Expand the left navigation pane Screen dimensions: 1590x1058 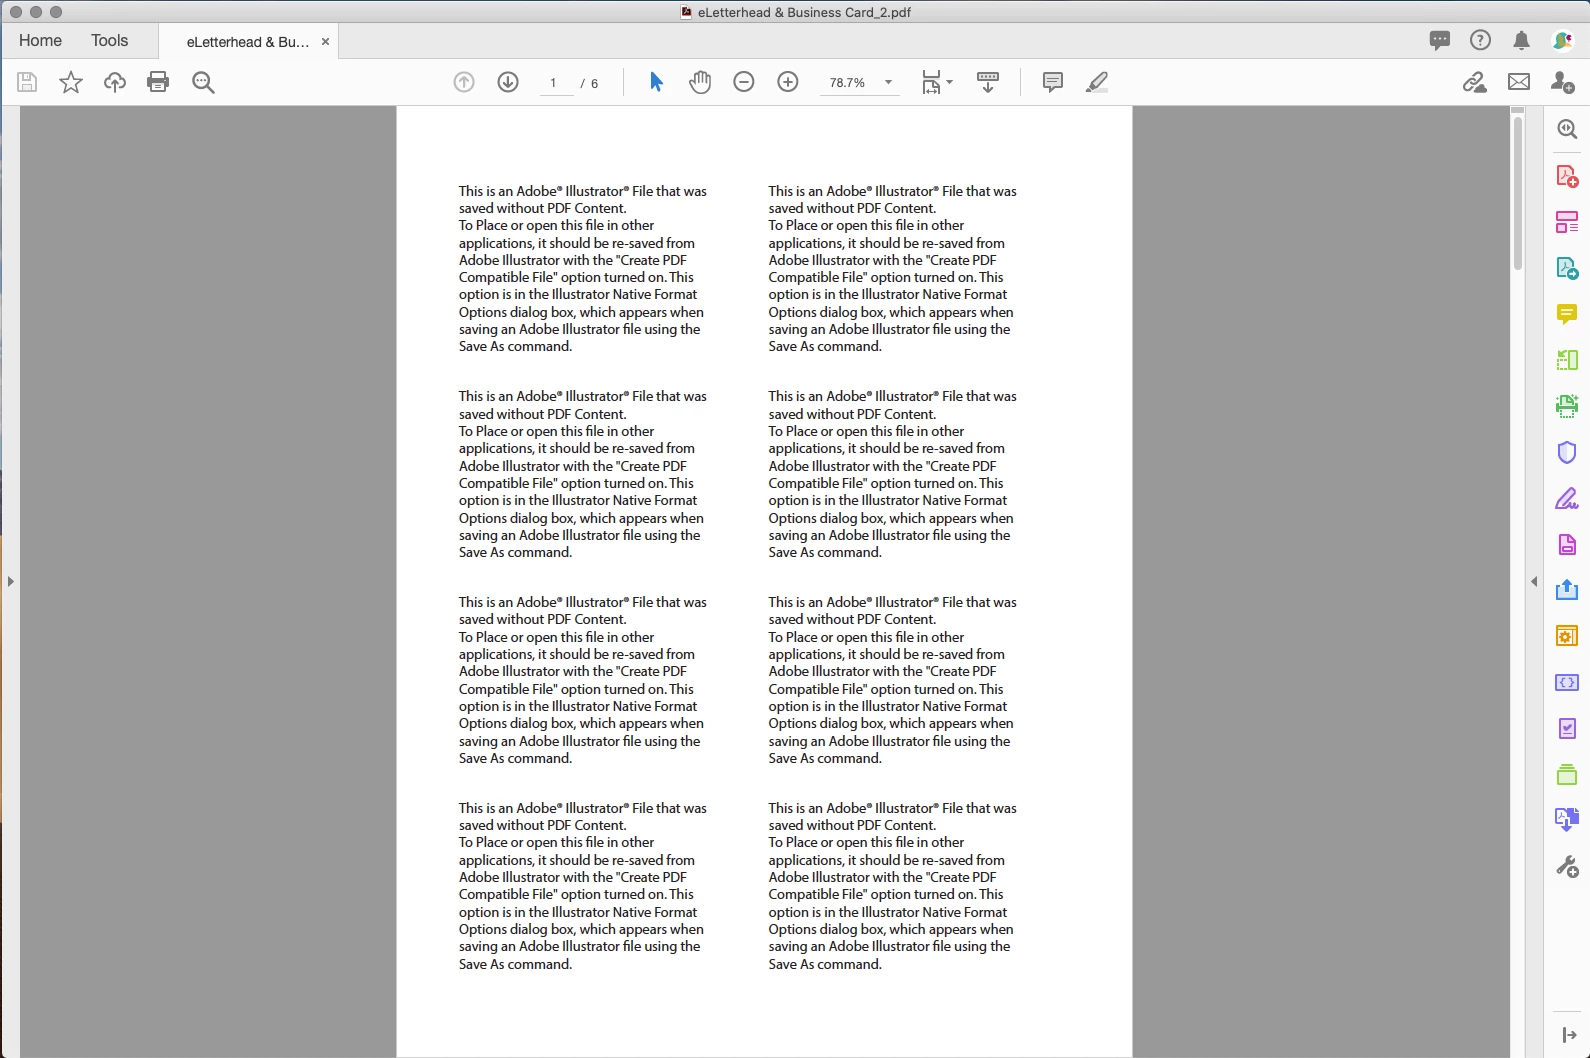coord(10,581)
